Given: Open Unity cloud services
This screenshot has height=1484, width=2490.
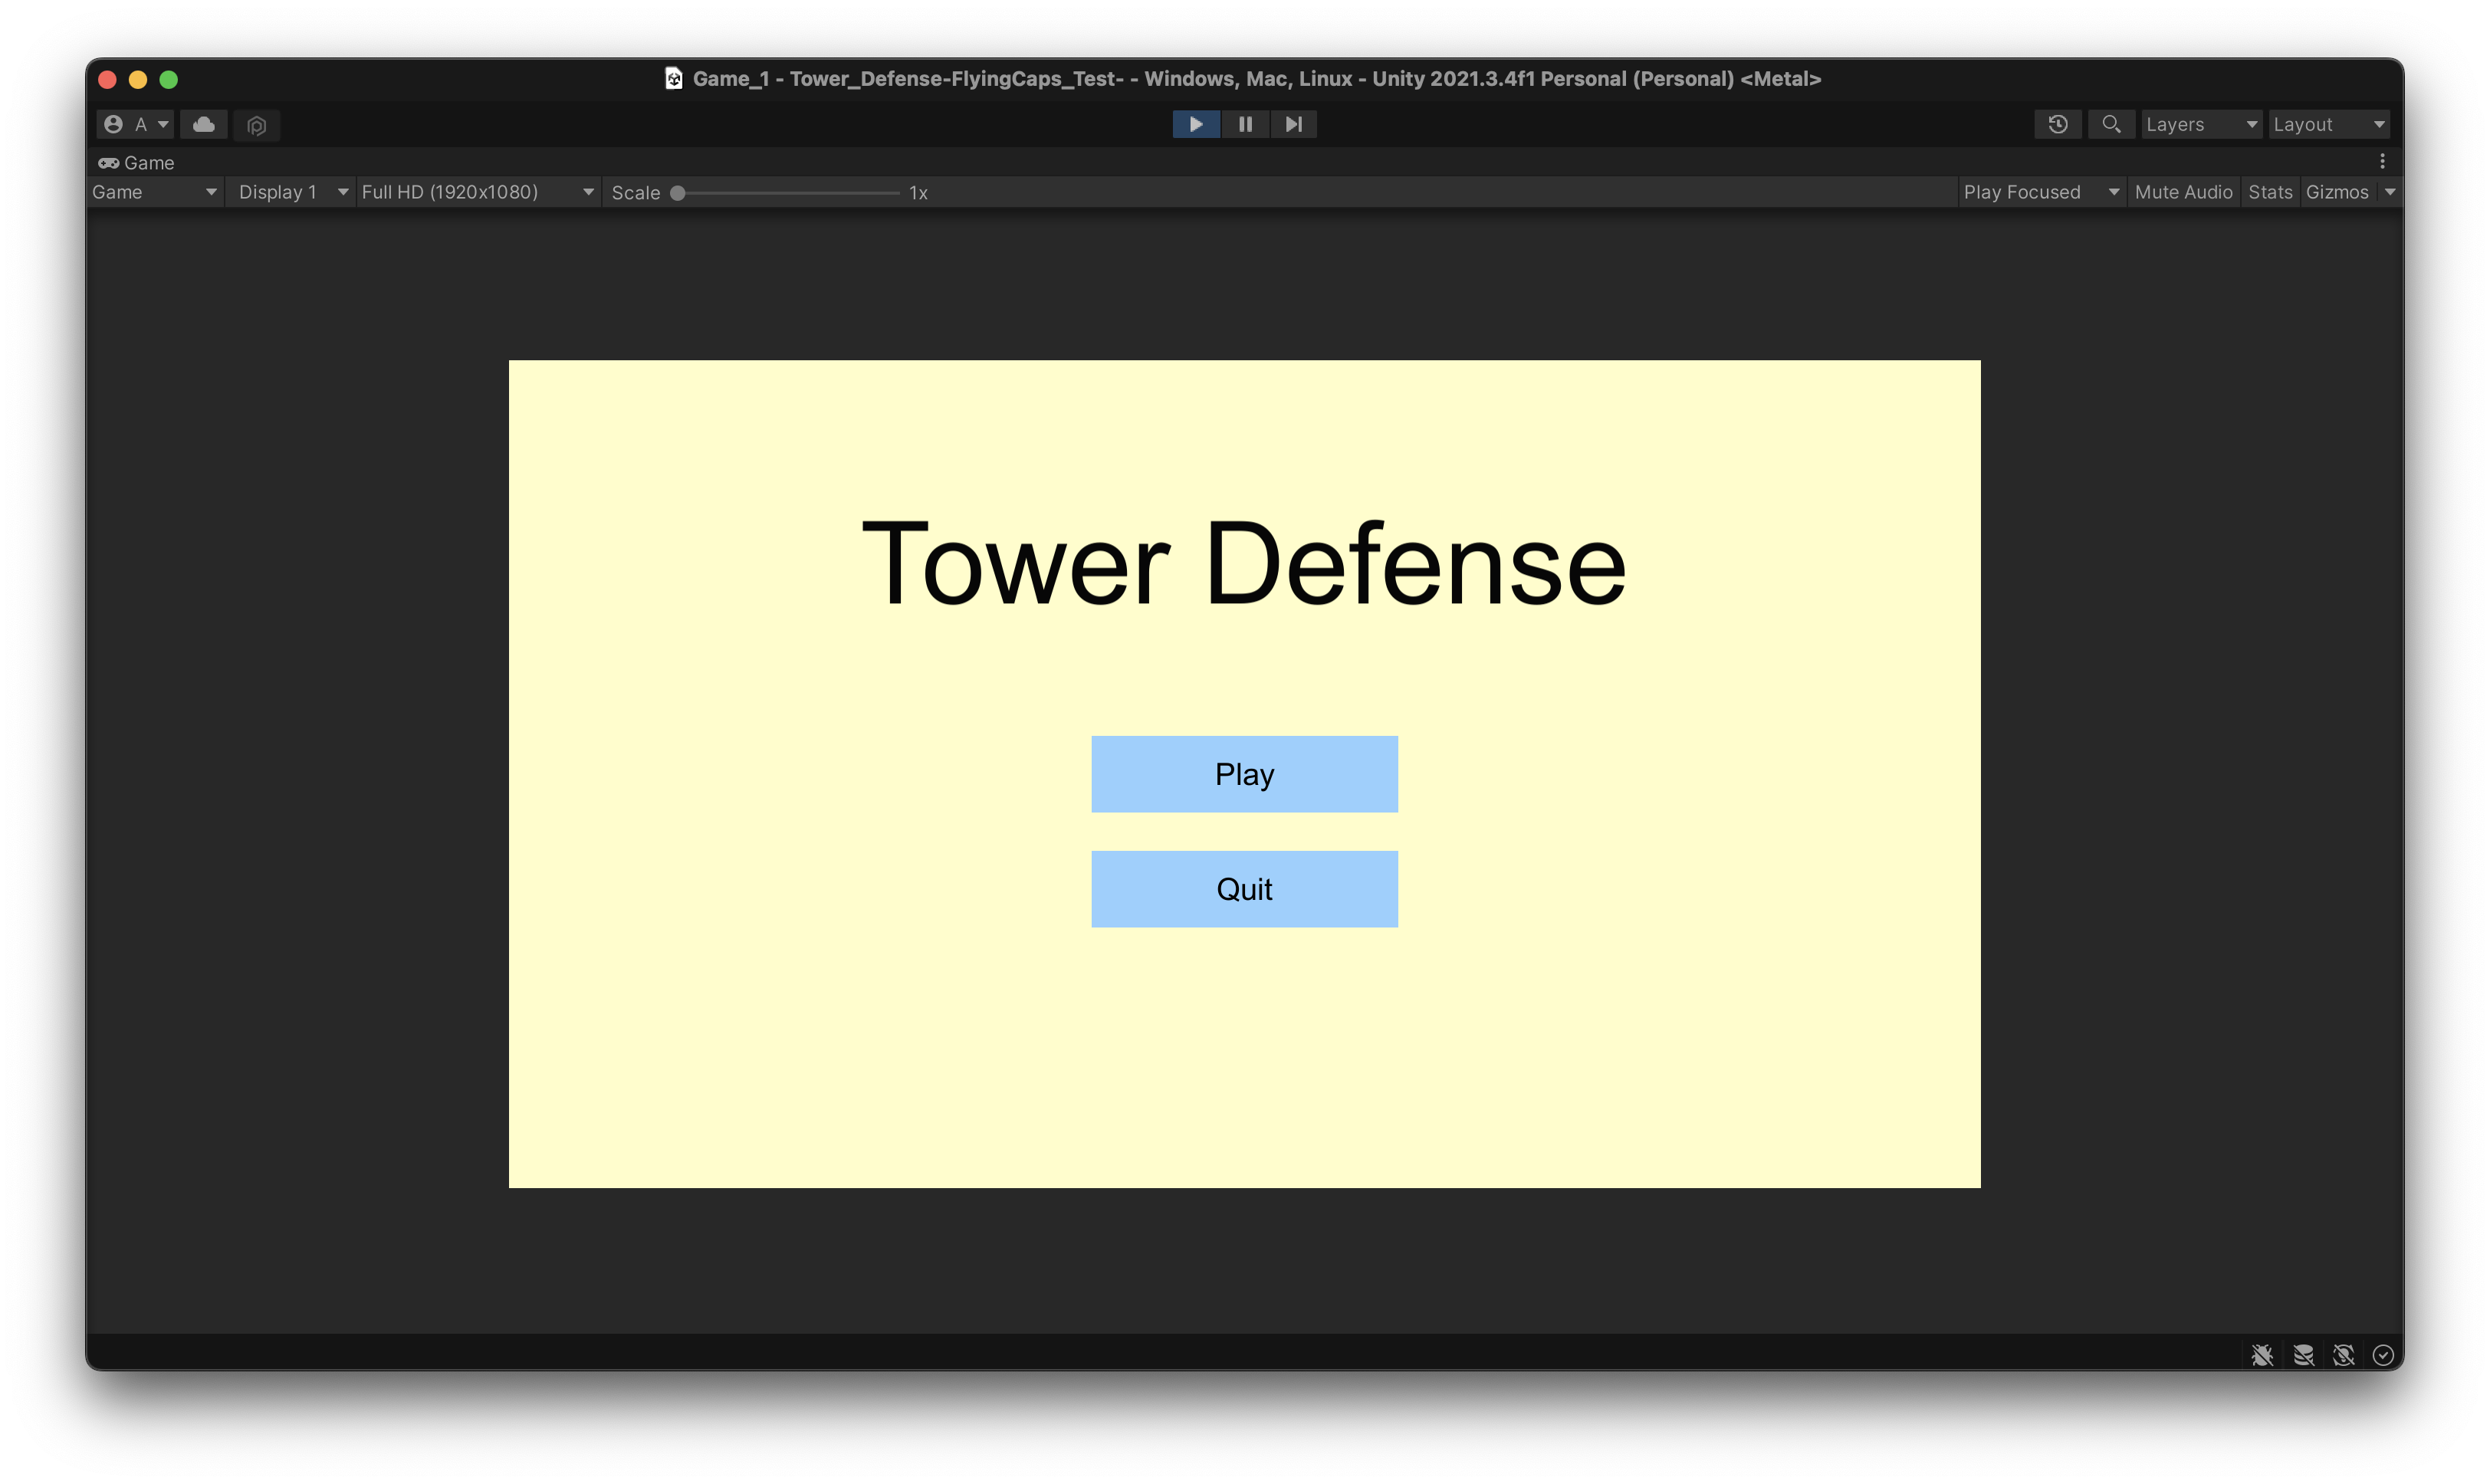Looking at the screenshot, I should click(203, 124).
